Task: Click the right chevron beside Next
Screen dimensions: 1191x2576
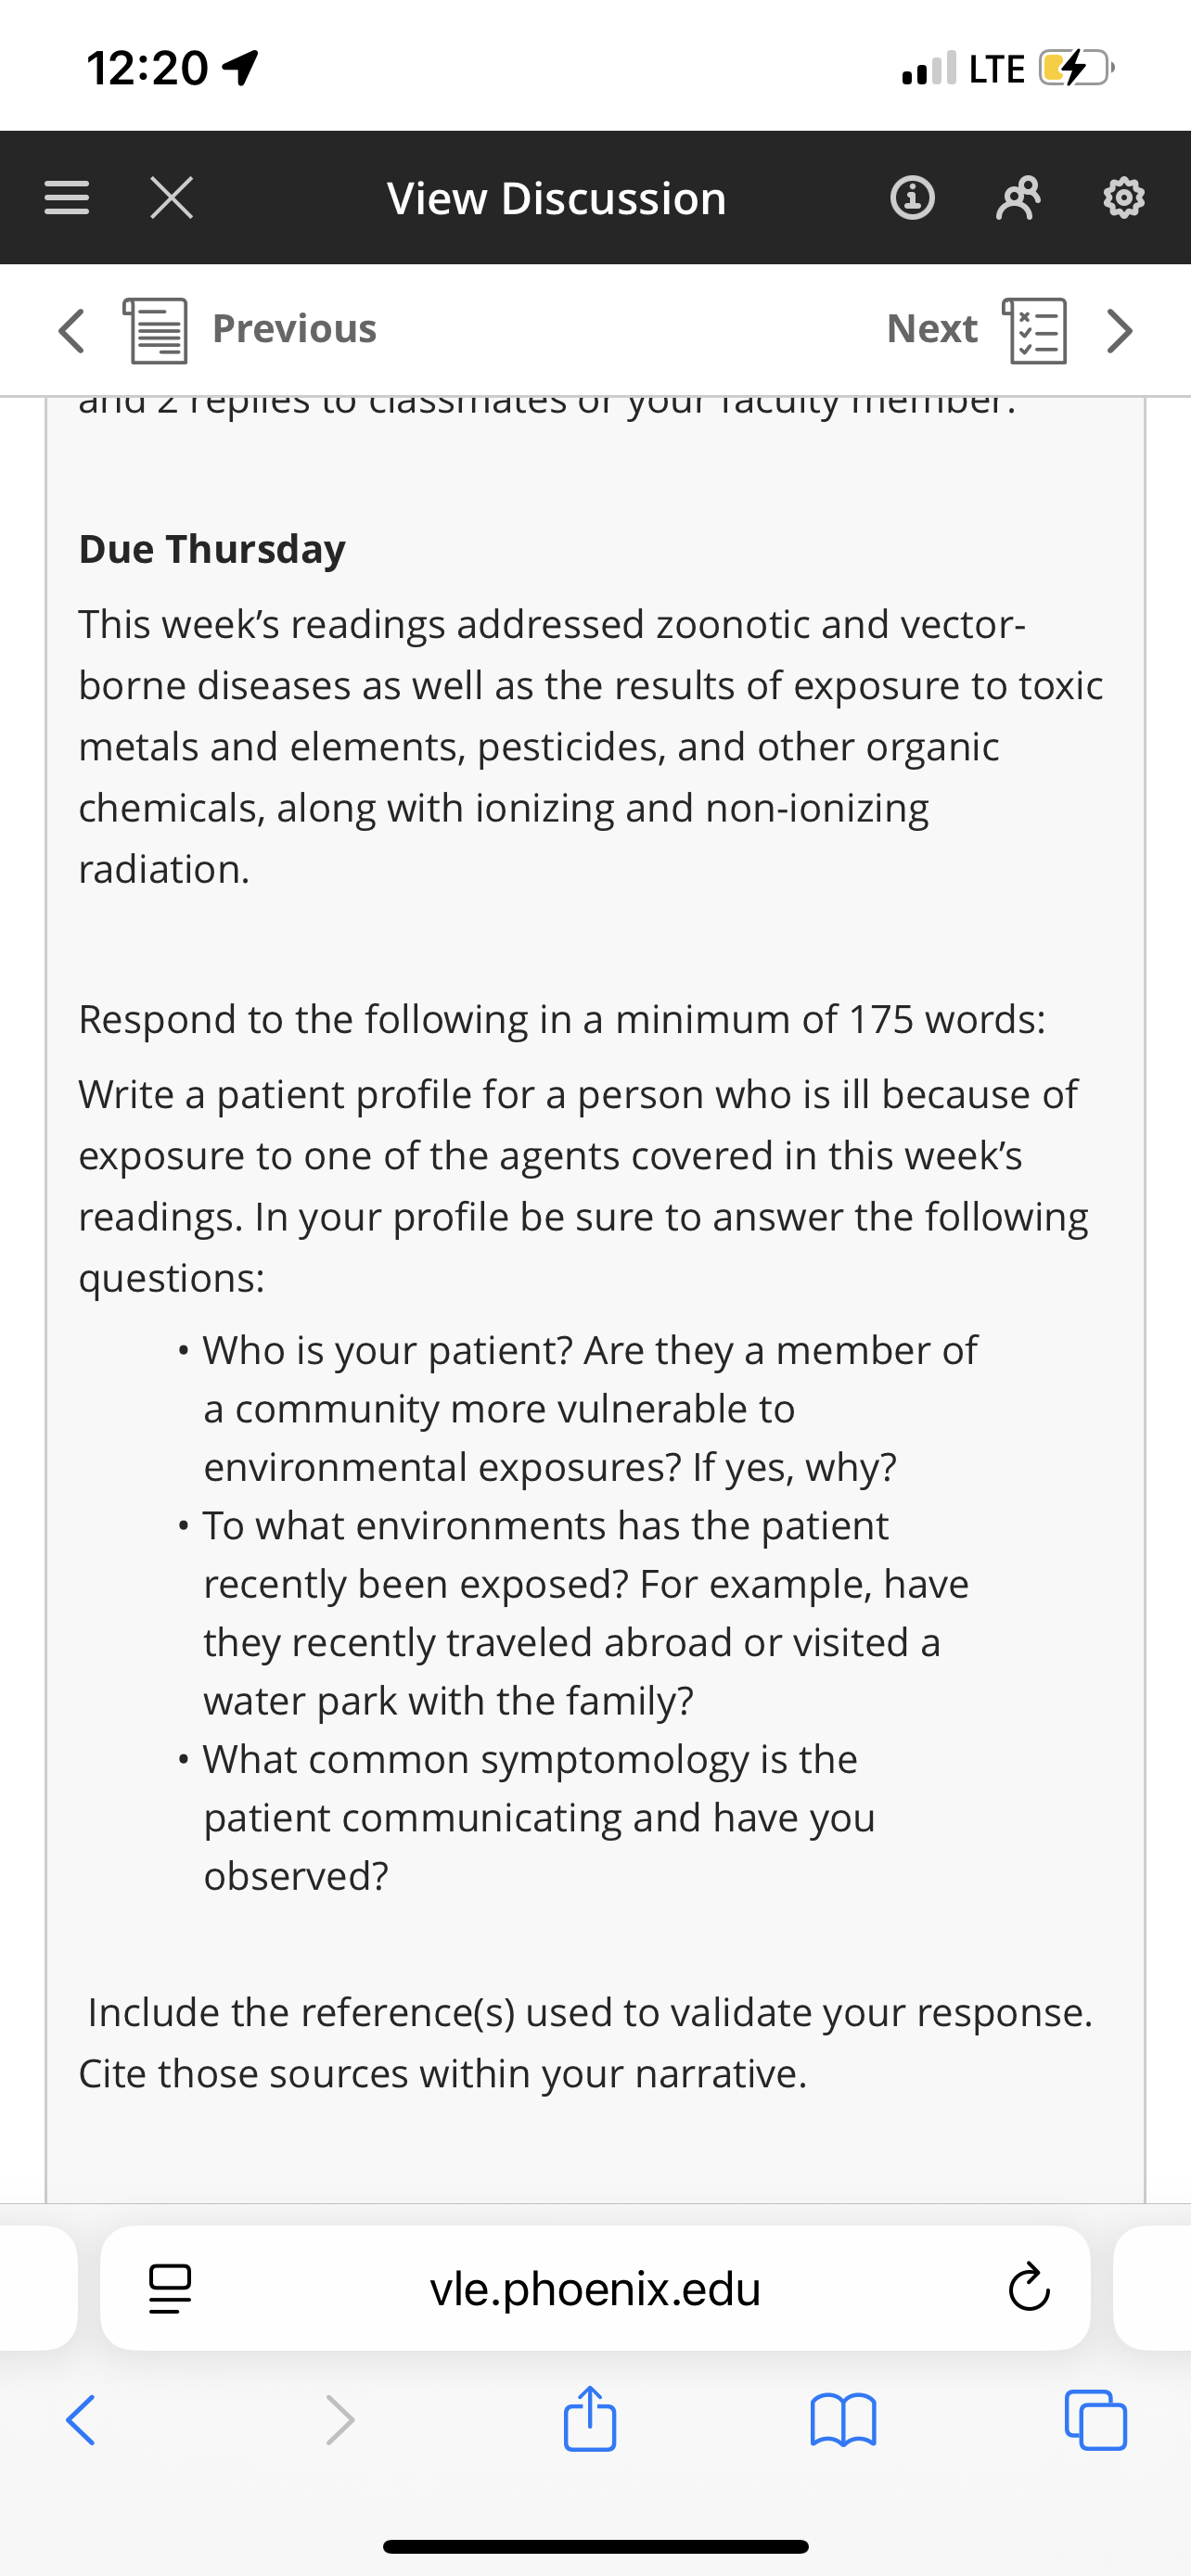Action: coord(1120,330)
